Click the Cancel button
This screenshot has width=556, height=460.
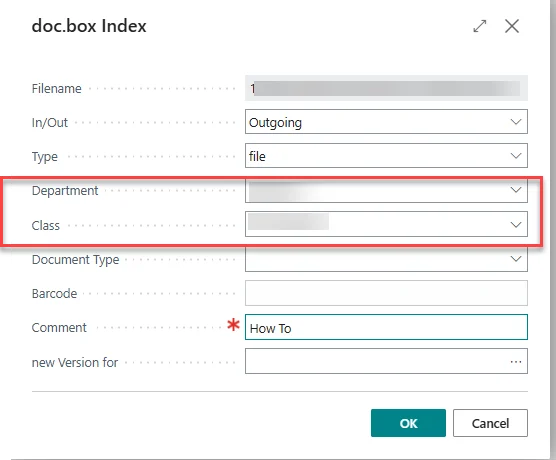[x=490, y=423]
